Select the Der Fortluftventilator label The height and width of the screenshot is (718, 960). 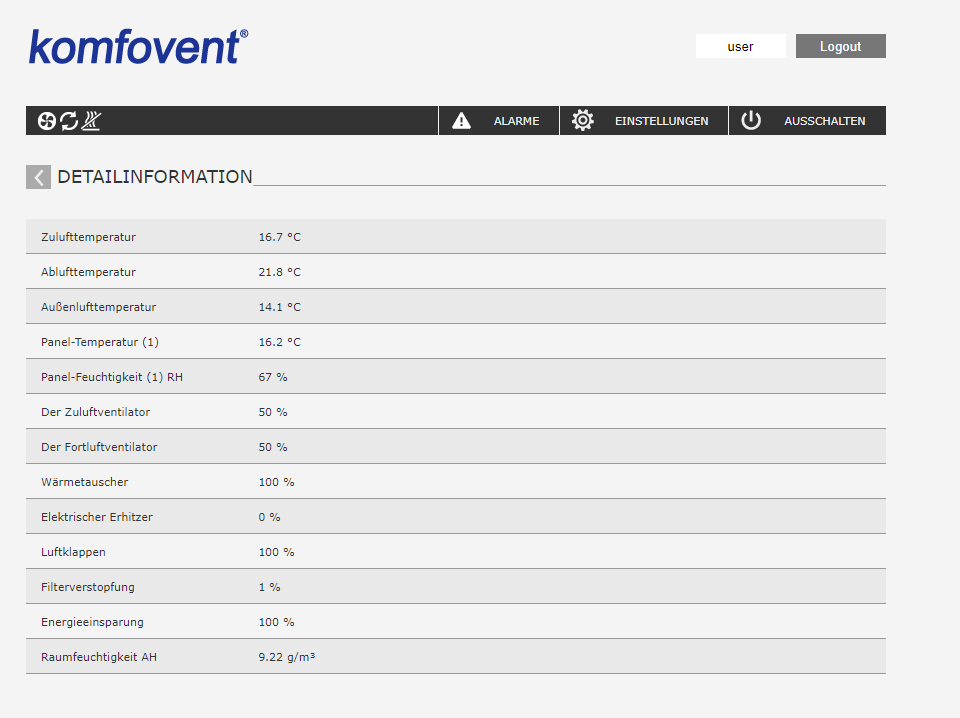[99, 447]
